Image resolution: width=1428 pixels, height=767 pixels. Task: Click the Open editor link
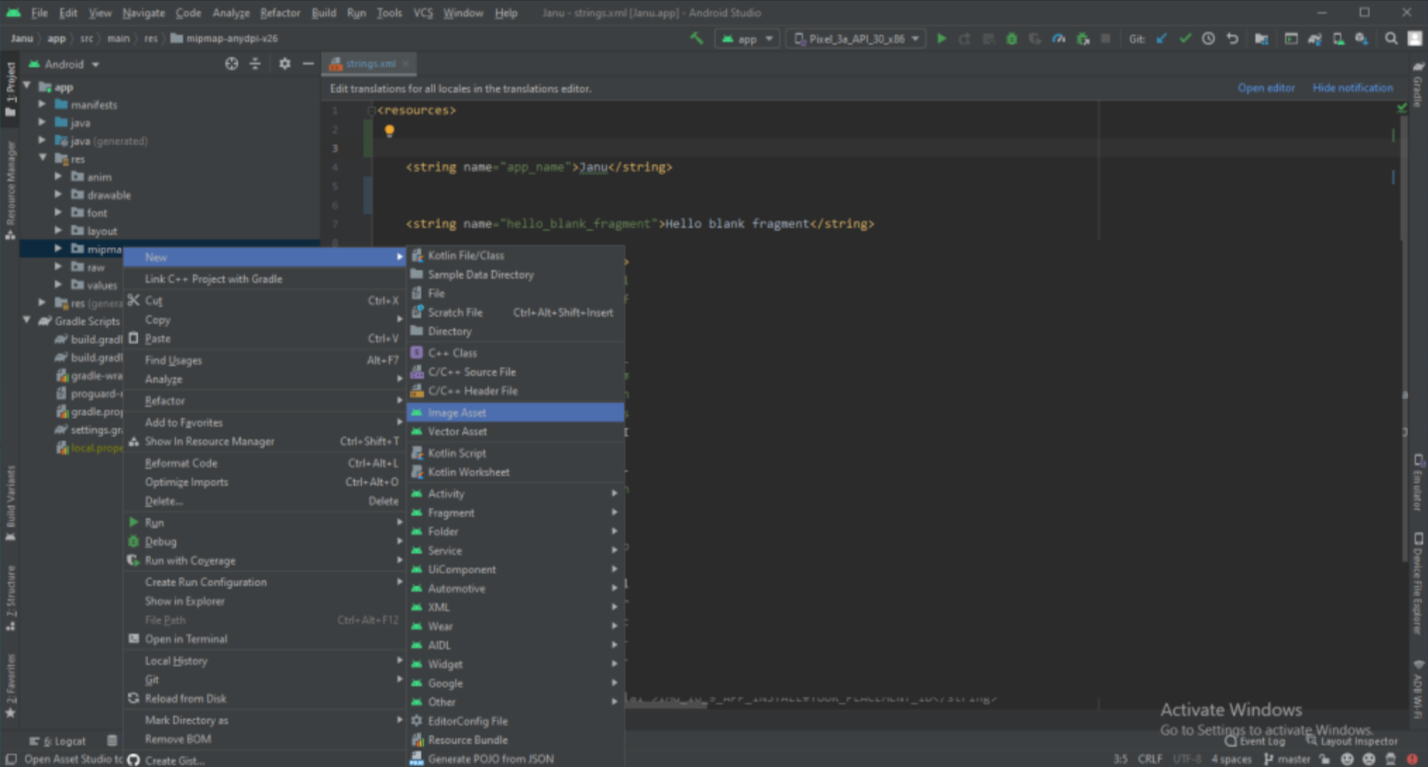point(1266,88)
